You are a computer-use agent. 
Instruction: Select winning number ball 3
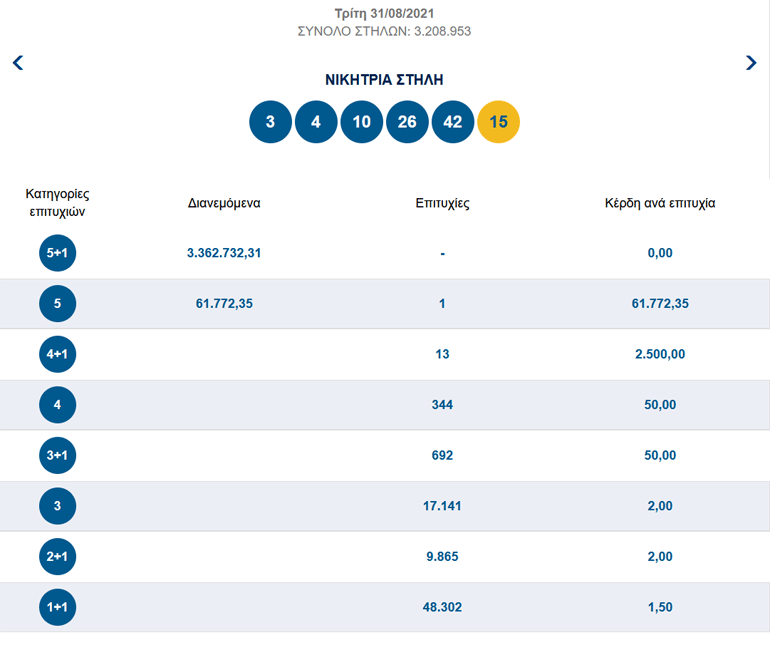[x=270, y=122]
